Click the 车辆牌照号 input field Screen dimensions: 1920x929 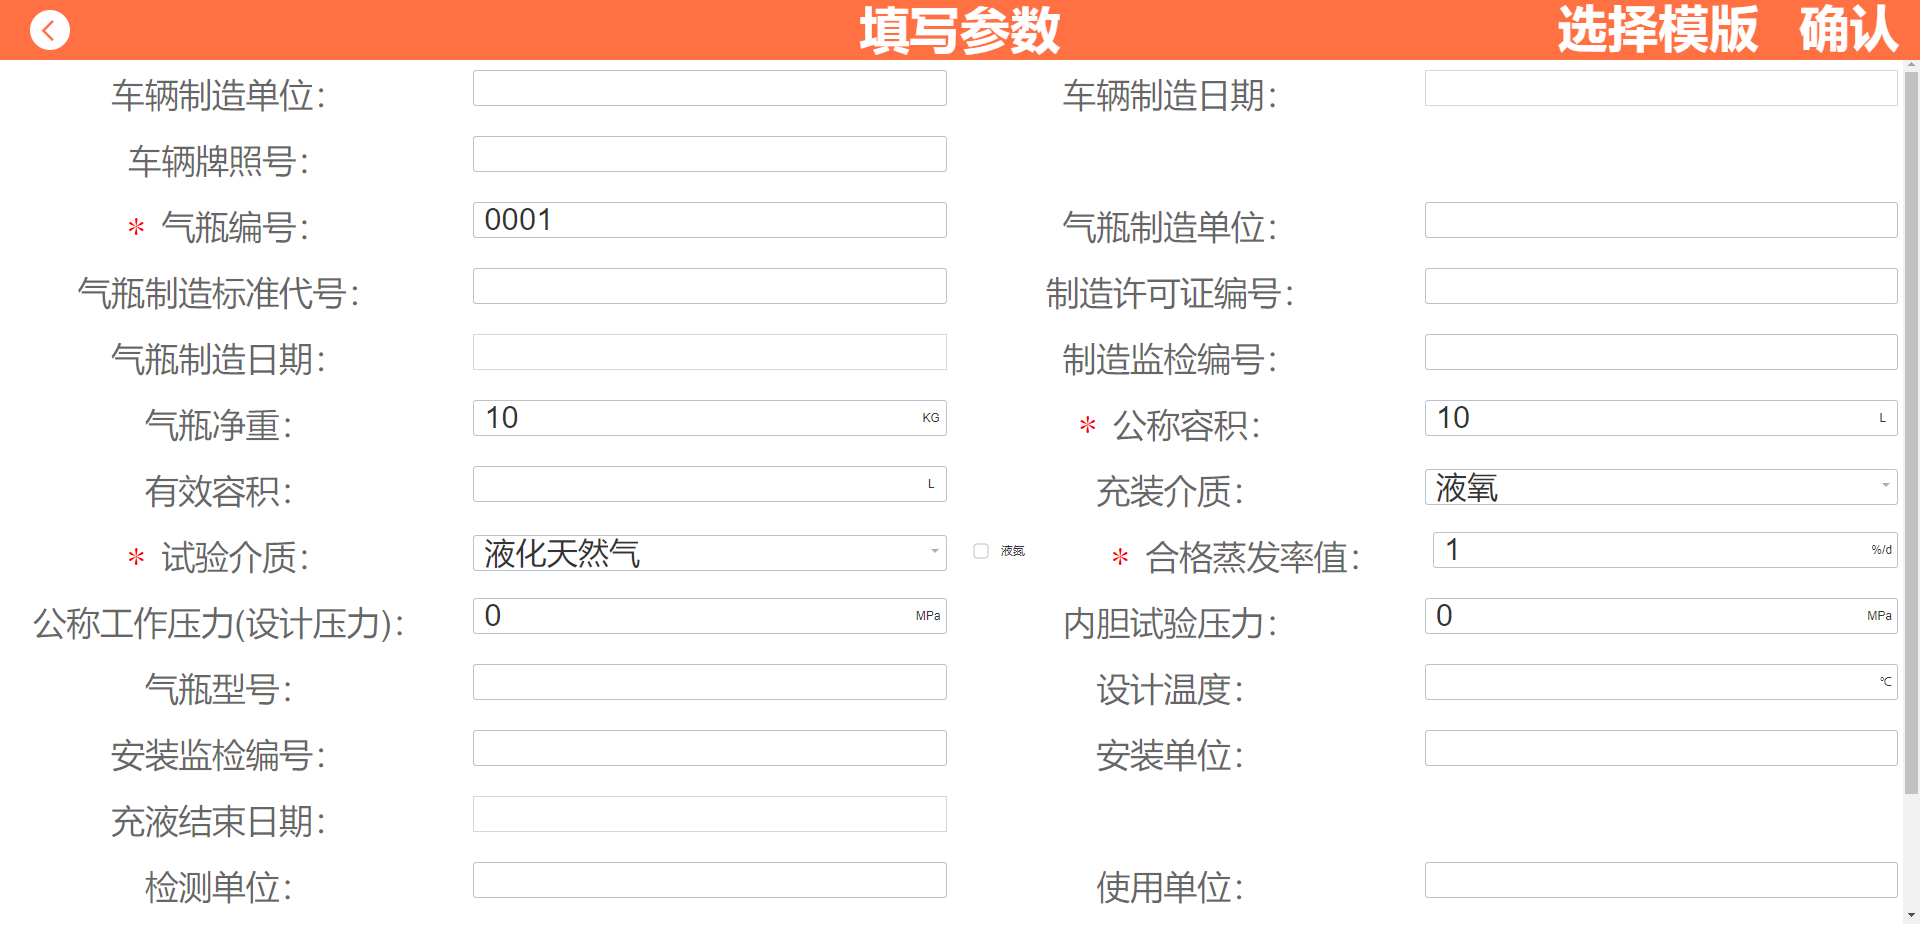coord(710,154)
